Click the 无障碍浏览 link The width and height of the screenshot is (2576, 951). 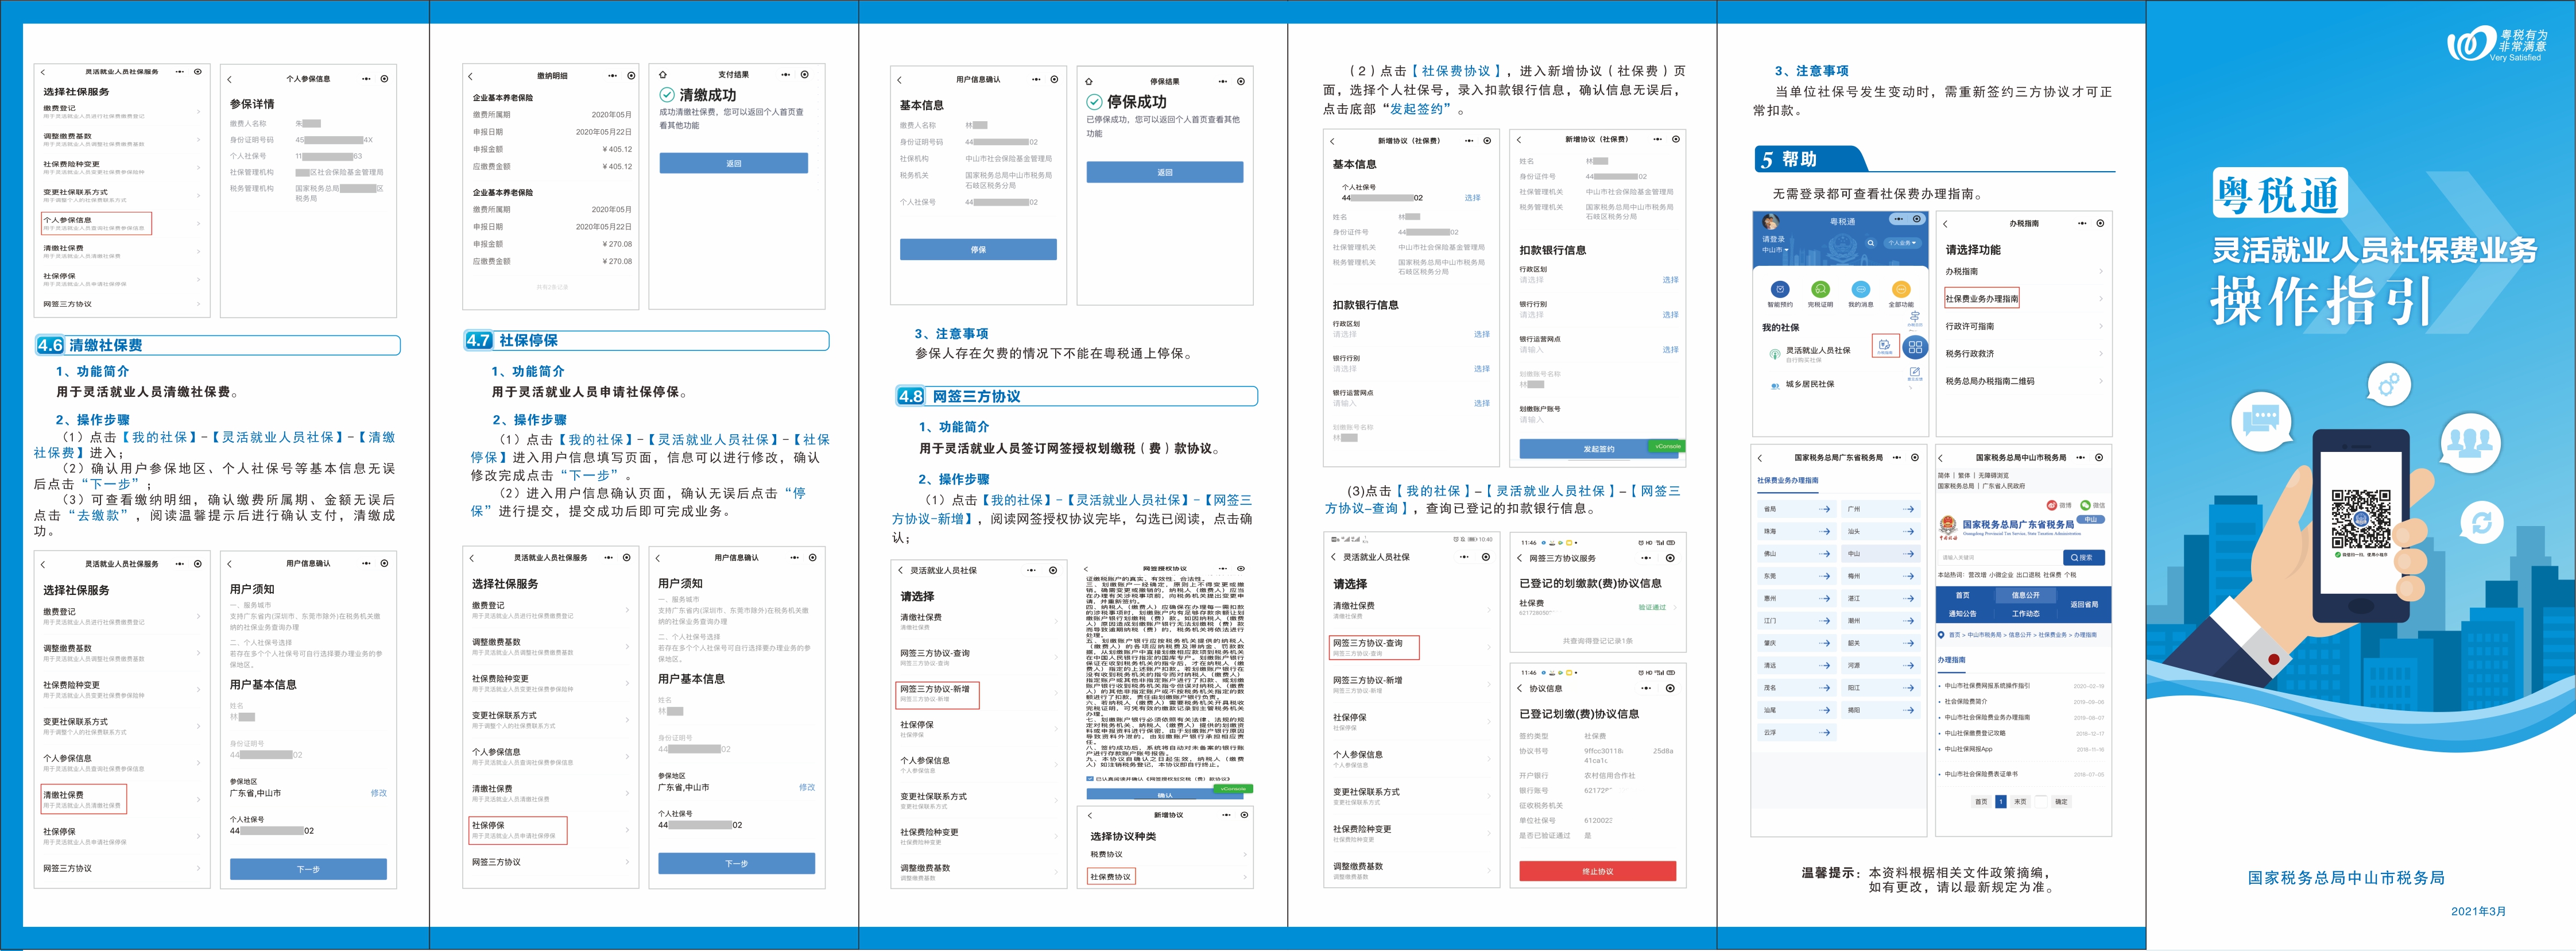[x=1994, y=476]
